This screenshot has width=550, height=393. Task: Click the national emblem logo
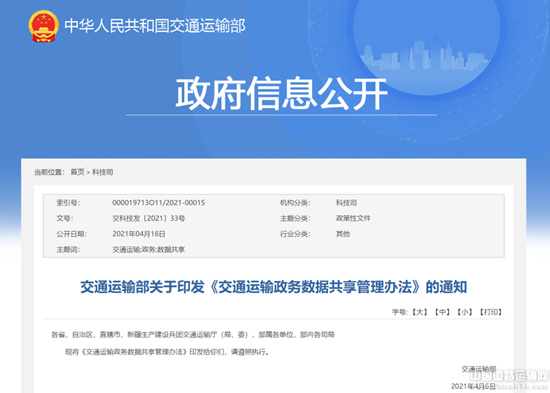click(x=43, y=26)
